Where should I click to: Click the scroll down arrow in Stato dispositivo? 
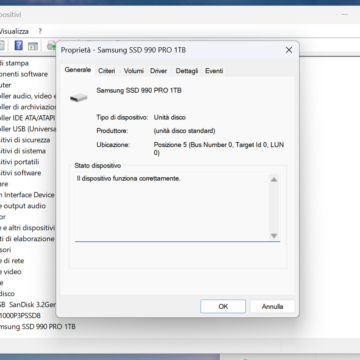click(274, 236)
